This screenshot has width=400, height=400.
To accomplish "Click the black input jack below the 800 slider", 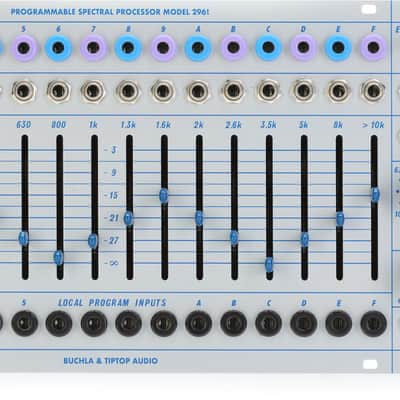I will (59, 323).
